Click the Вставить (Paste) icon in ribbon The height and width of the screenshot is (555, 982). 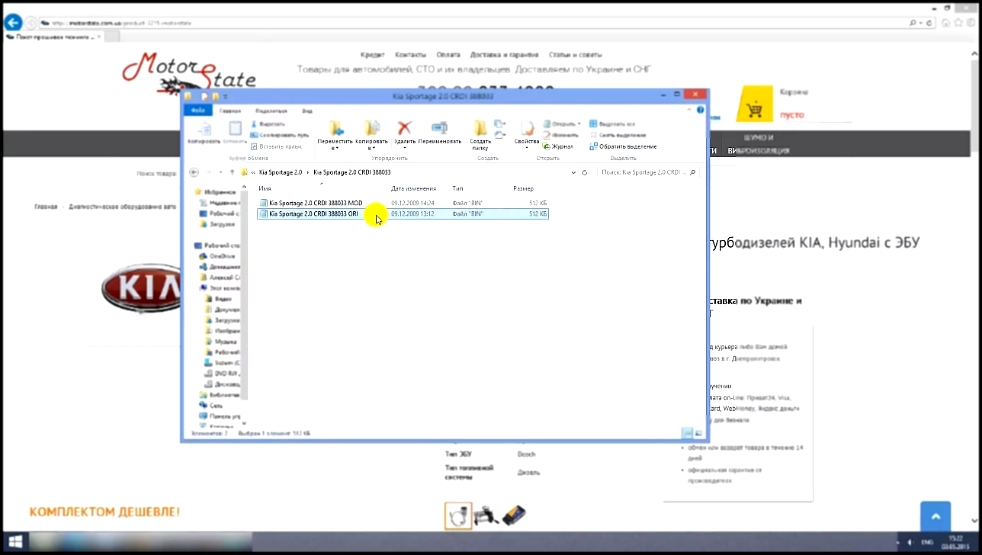tap(235, 133)
